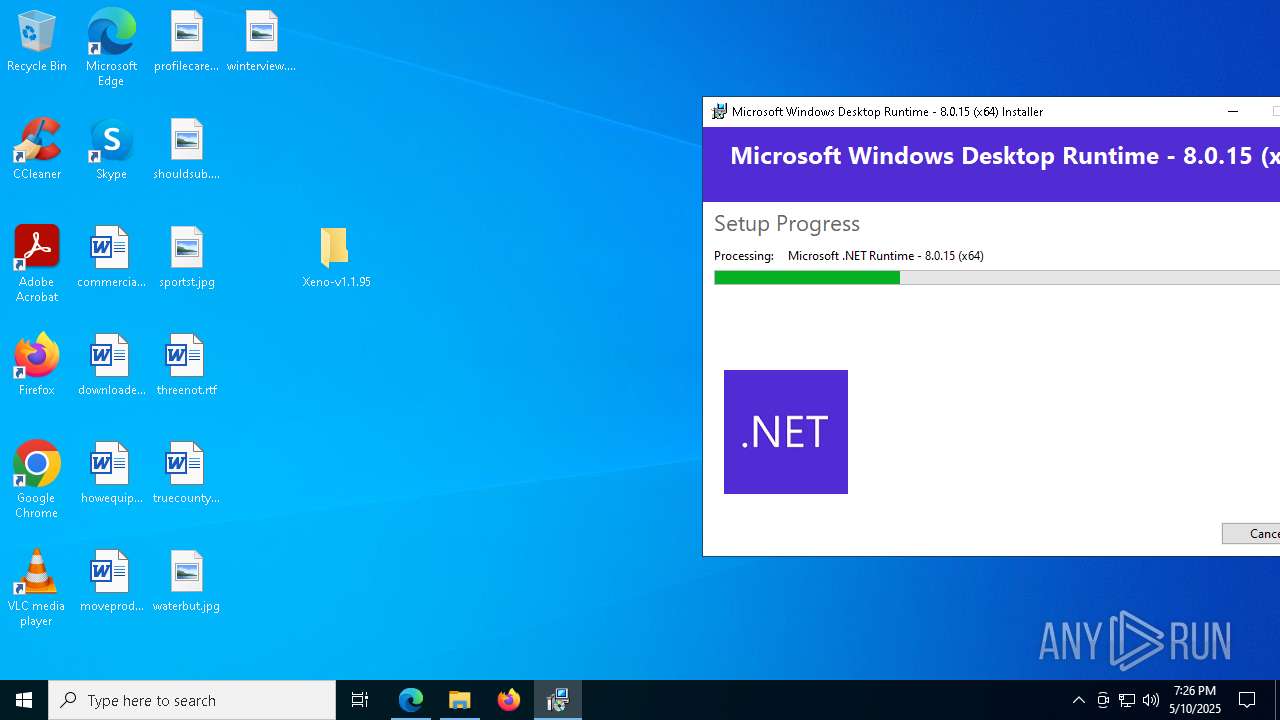Screen dimensions: 1280x720
Task: Click 'Microsoft .NET Runtime - 8.0.15 (x64)' text
Action: coord(886,256)
